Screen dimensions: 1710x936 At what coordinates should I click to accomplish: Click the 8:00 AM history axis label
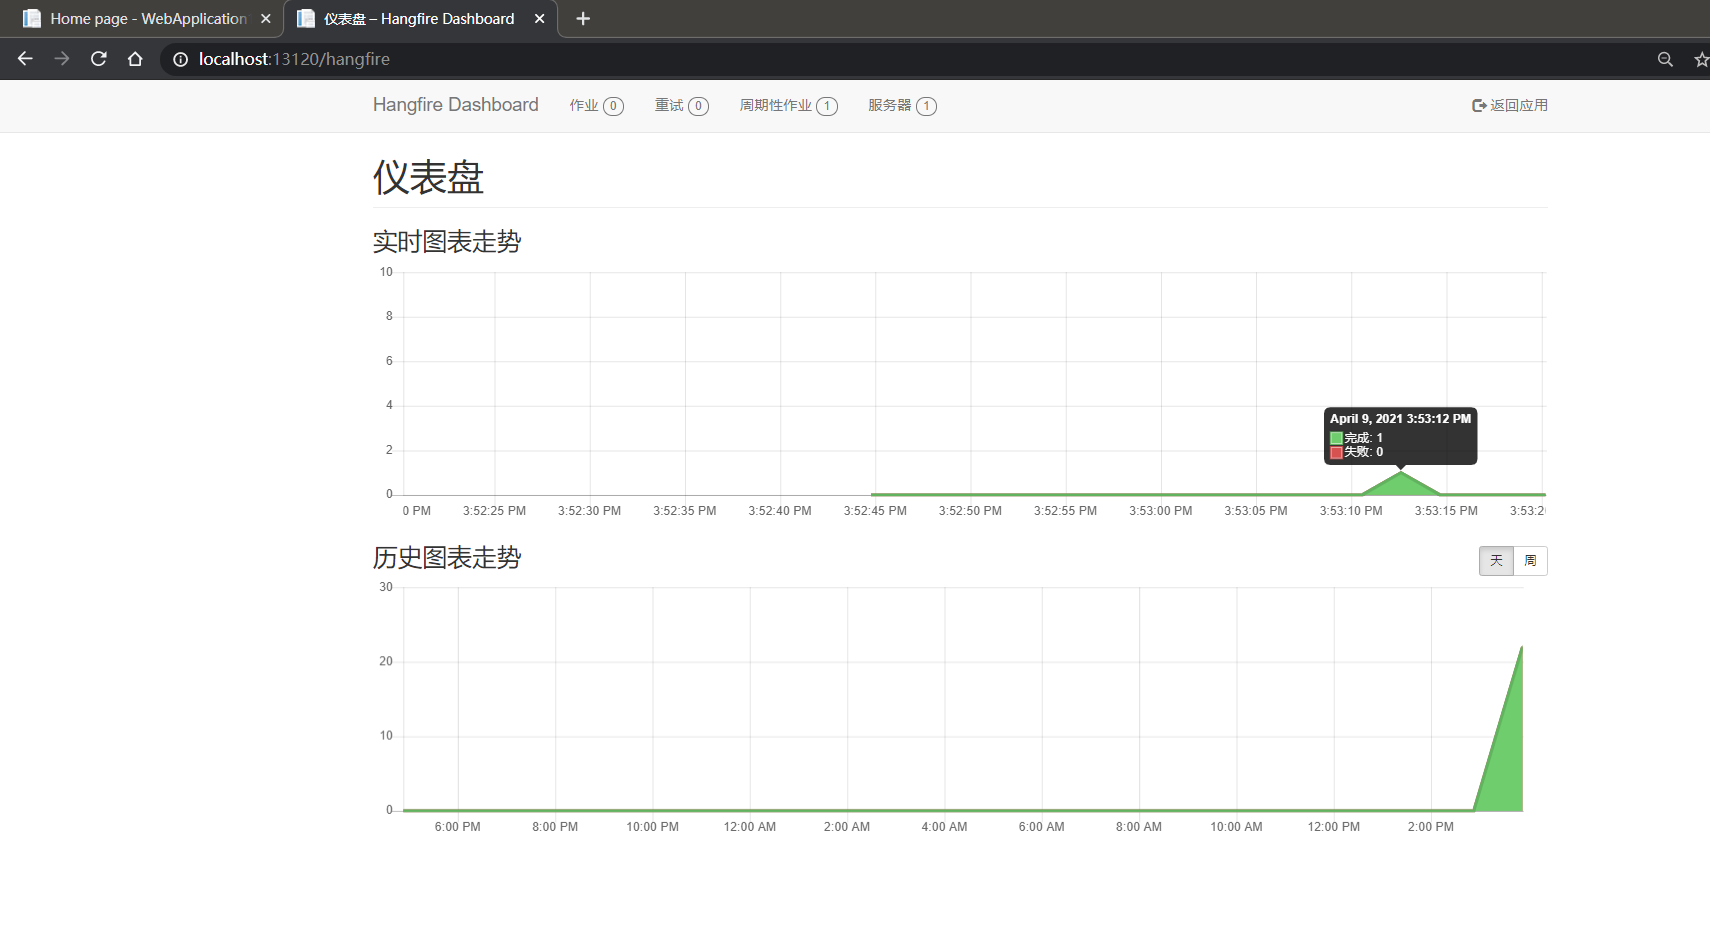[1139, 827]
